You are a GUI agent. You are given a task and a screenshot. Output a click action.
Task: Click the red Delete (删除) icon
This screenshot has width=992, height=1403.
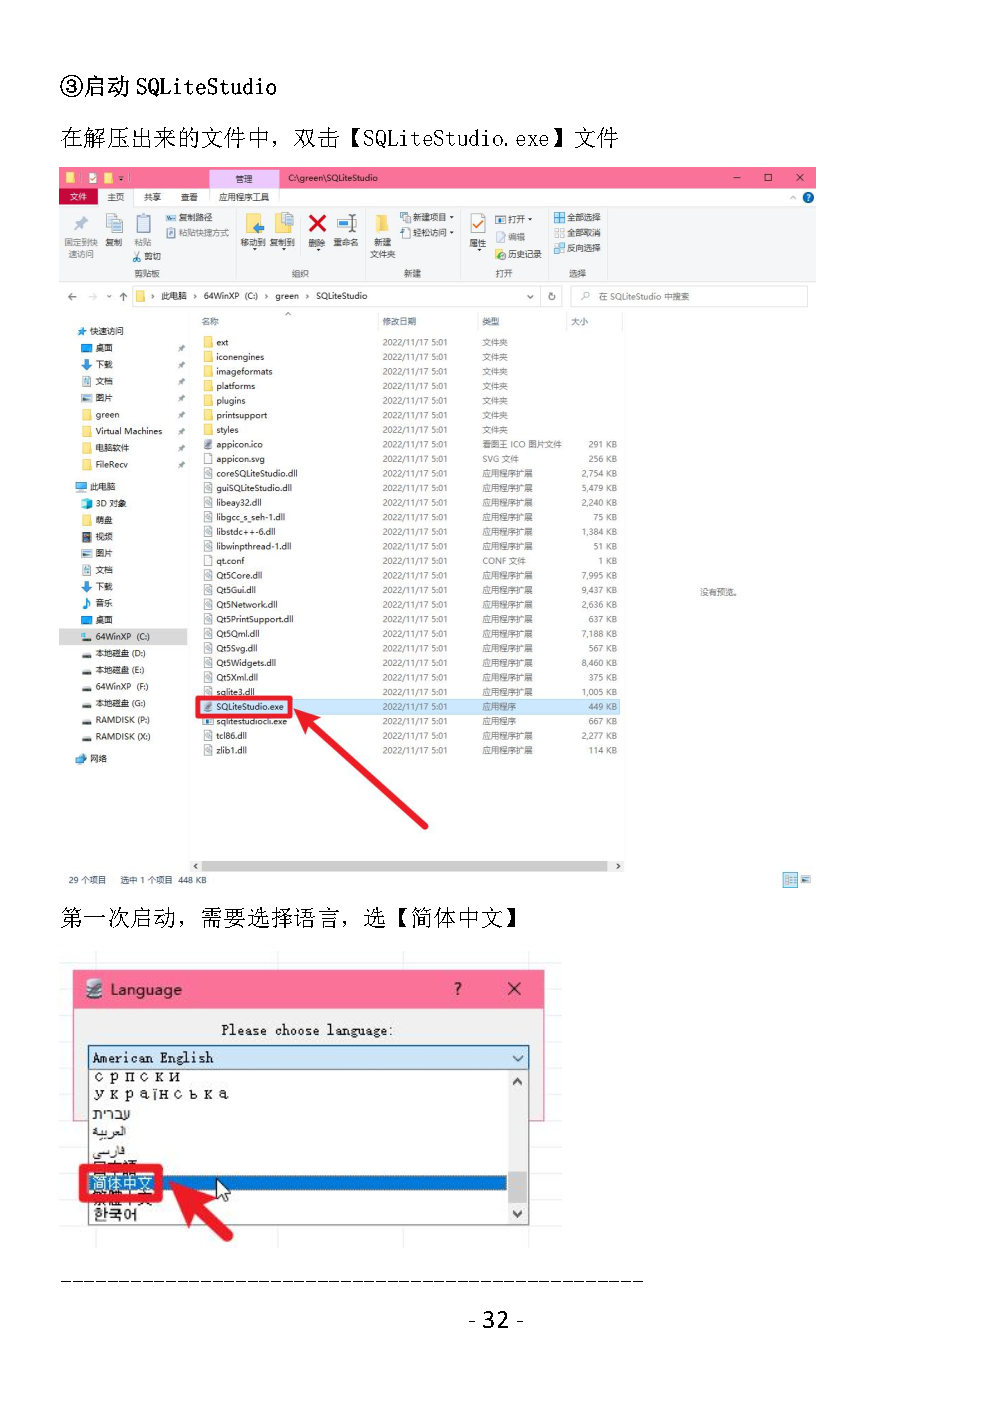[317, 224]
